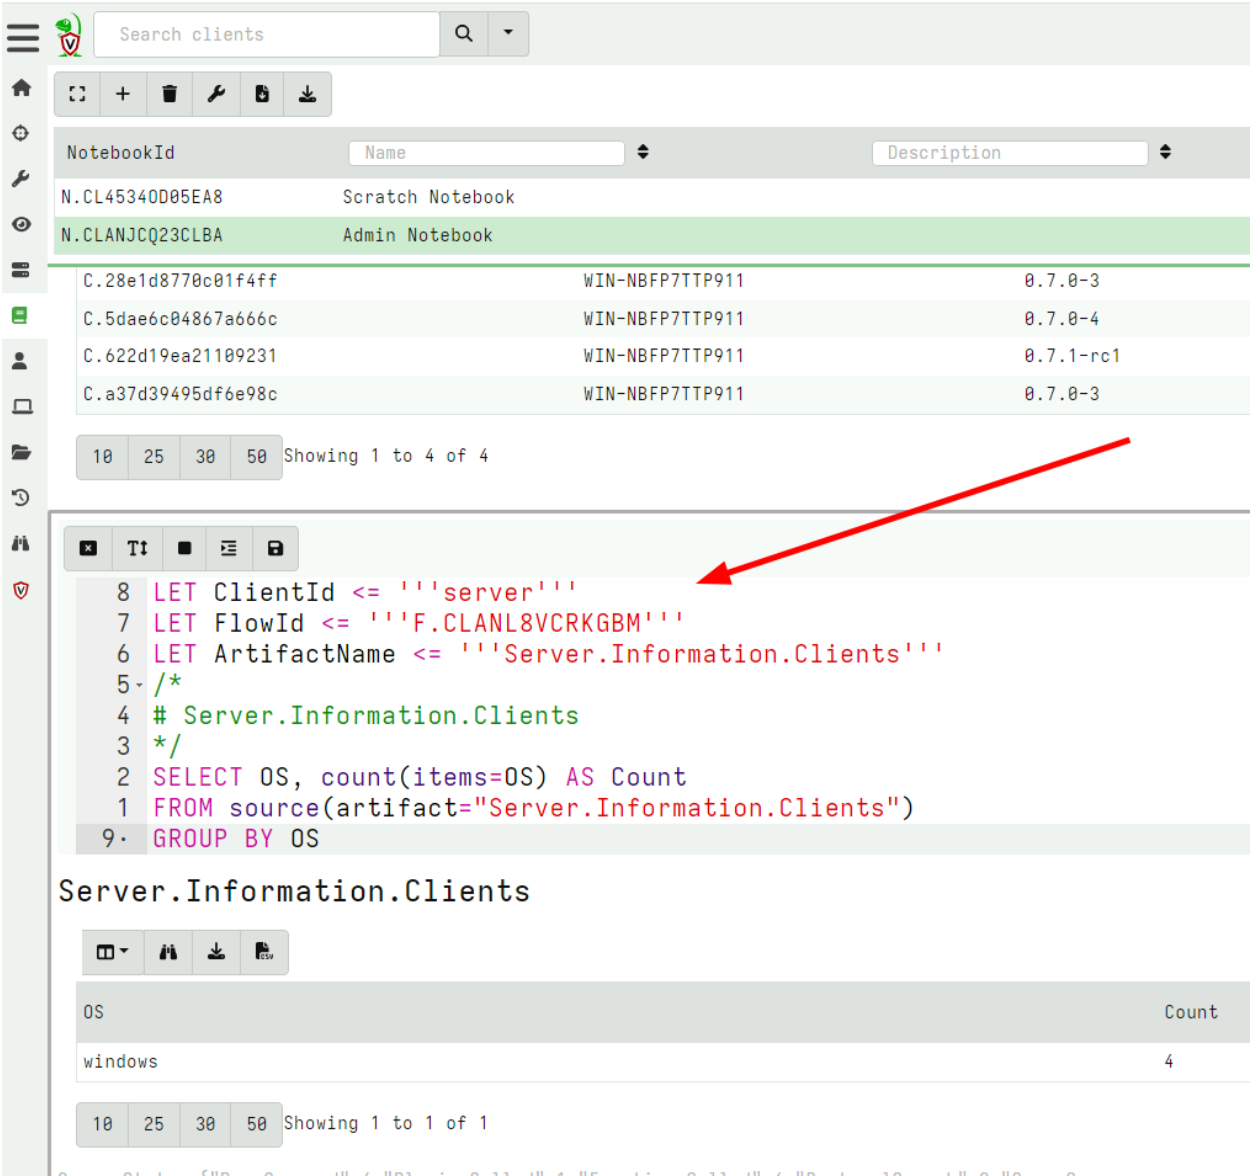Screen dimensions: 1256x1176
Task: Save the VQL cell using the floppy disk icon
Action: point(275,548)
